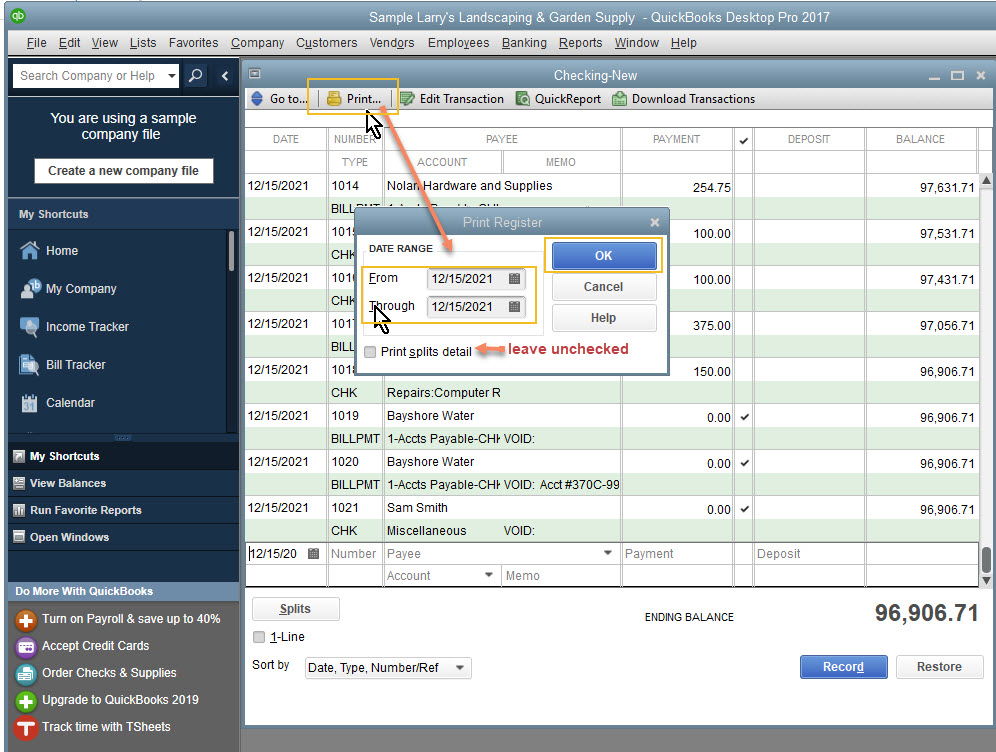Open the search scope dropdown arrow
The image size is (996, 752).
point(172,76)
